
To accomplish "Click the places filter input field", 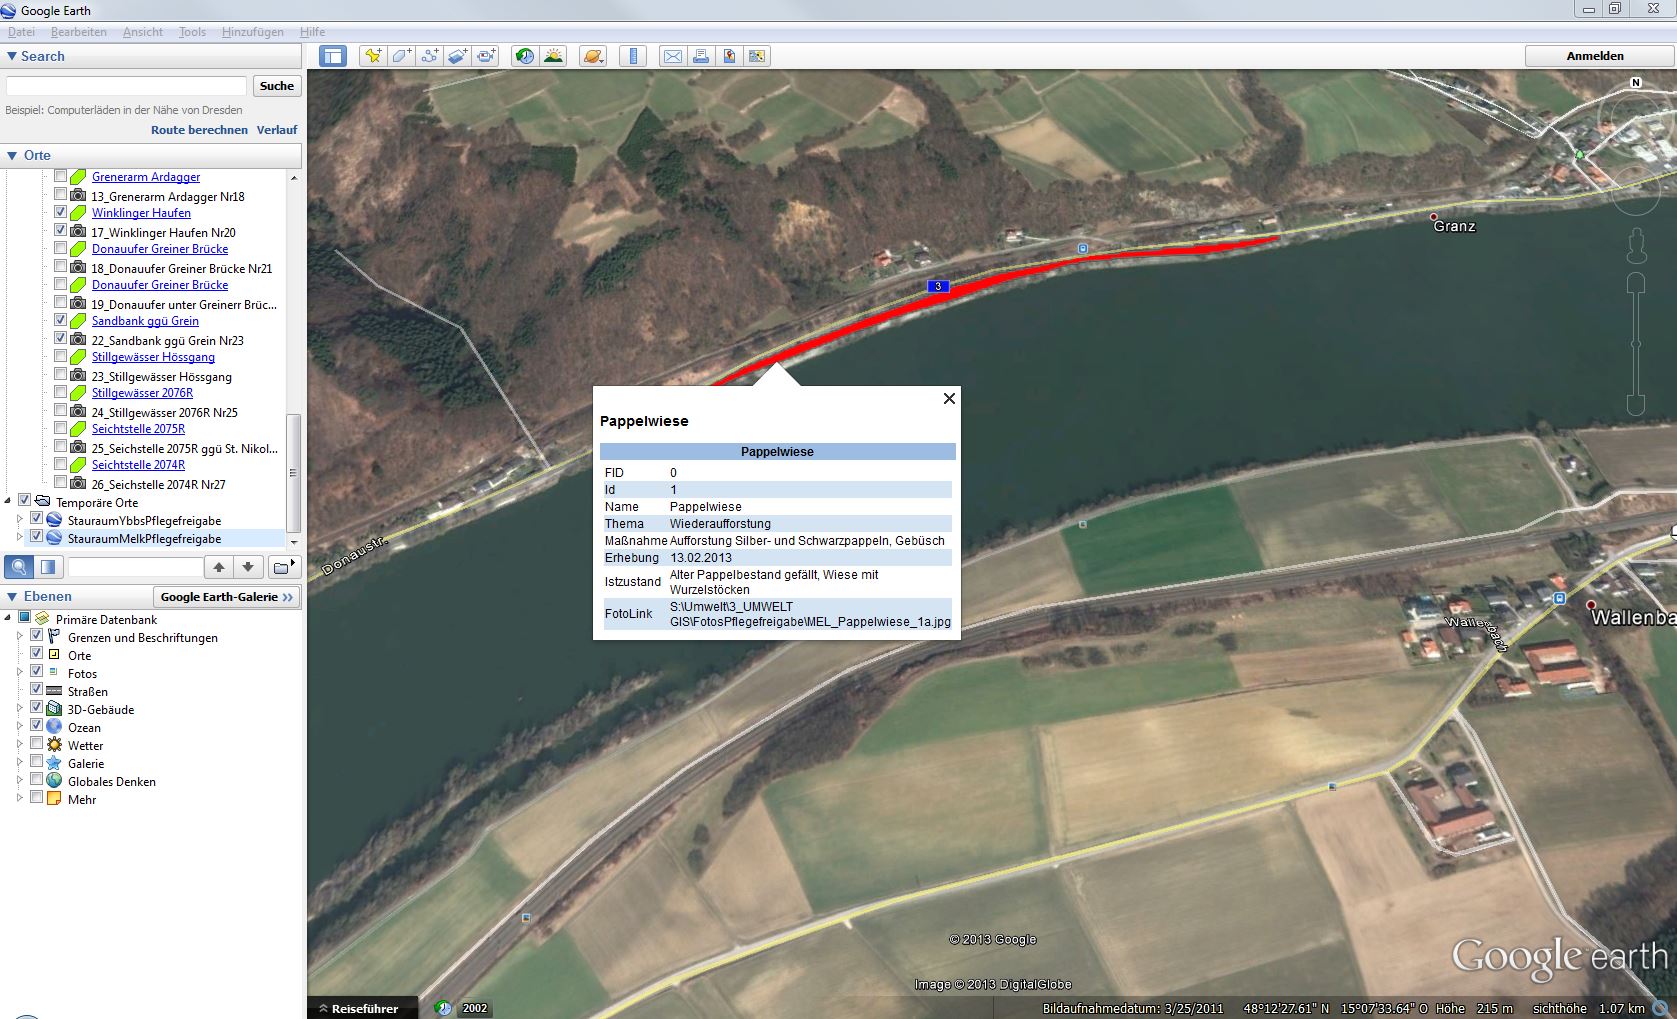I will tap(135, 567).
